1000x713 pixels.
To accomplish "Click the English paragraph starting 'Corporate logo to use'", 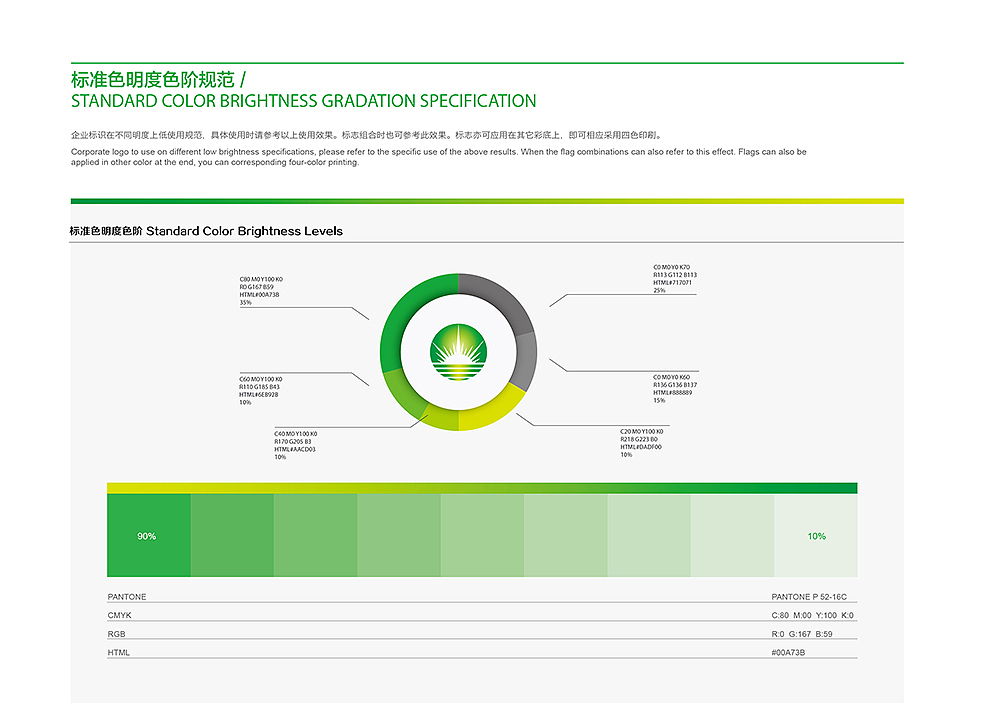I will [439, 157].
